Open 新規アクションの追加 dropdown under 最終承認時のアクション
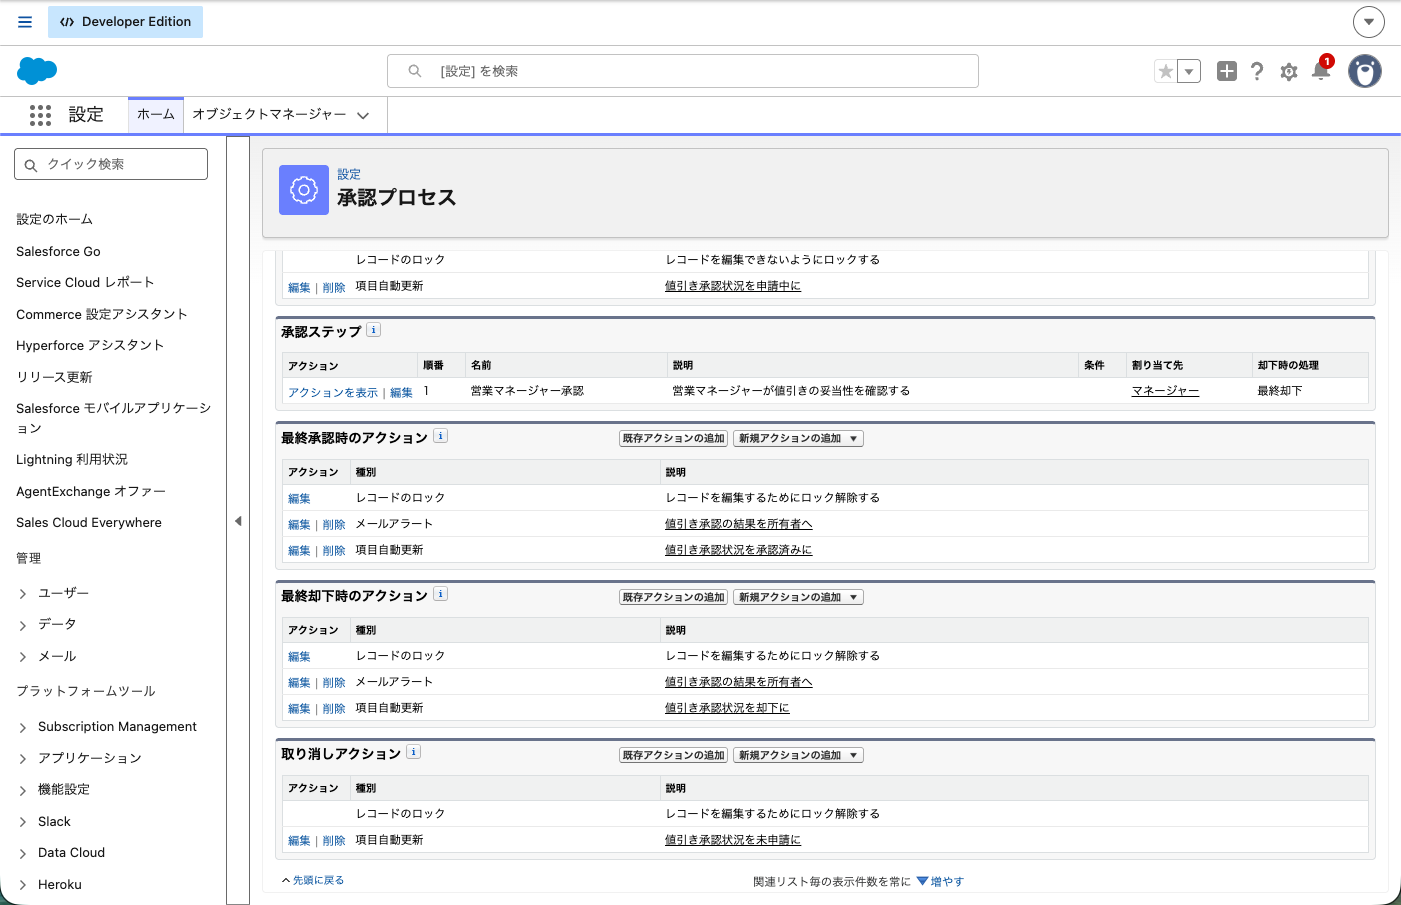The image size is (1401, 905). 798,439
